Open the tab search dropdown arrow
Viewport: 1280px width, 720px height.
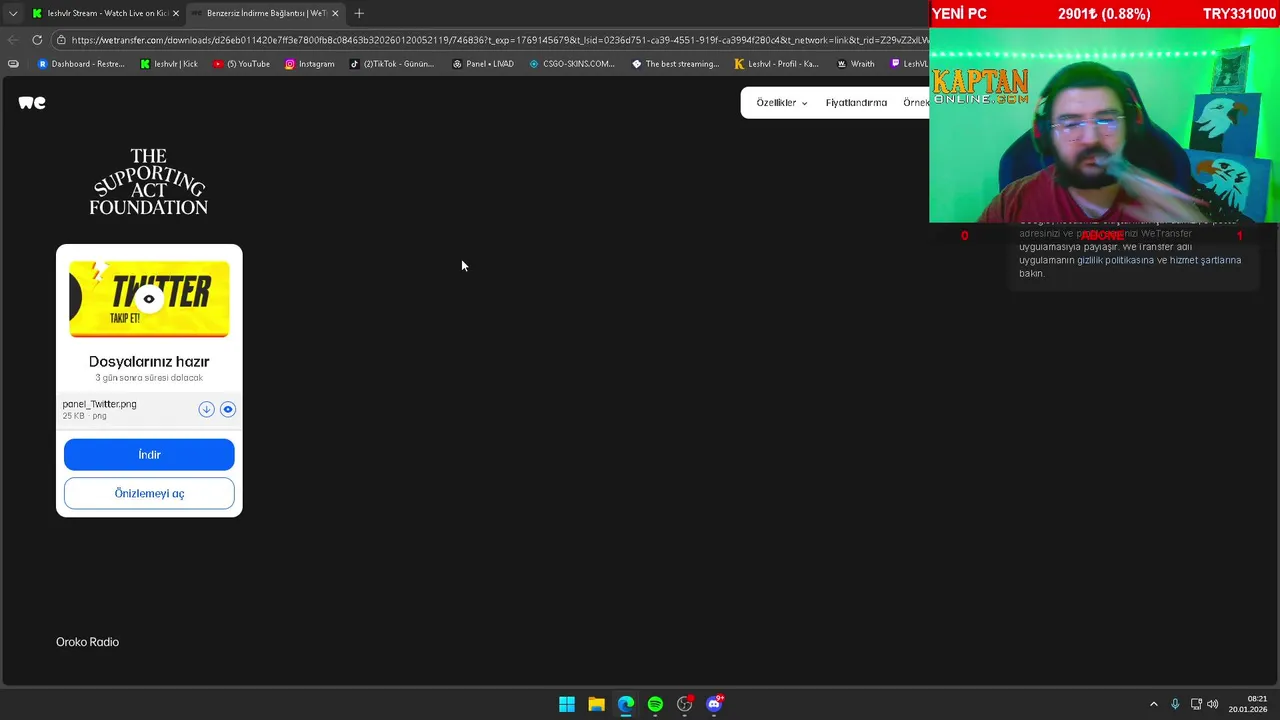12,13
